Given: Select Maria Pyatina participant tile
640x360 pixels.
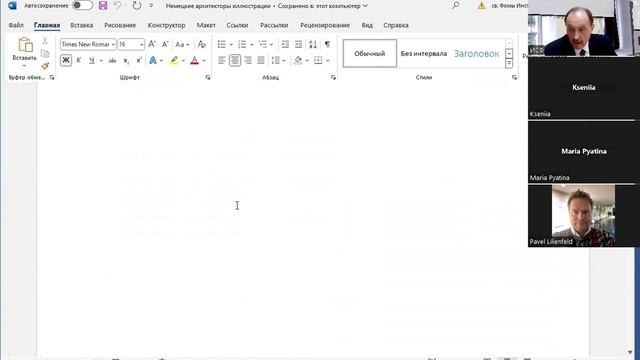Looking at the screenshot, I should click(583, 152).
